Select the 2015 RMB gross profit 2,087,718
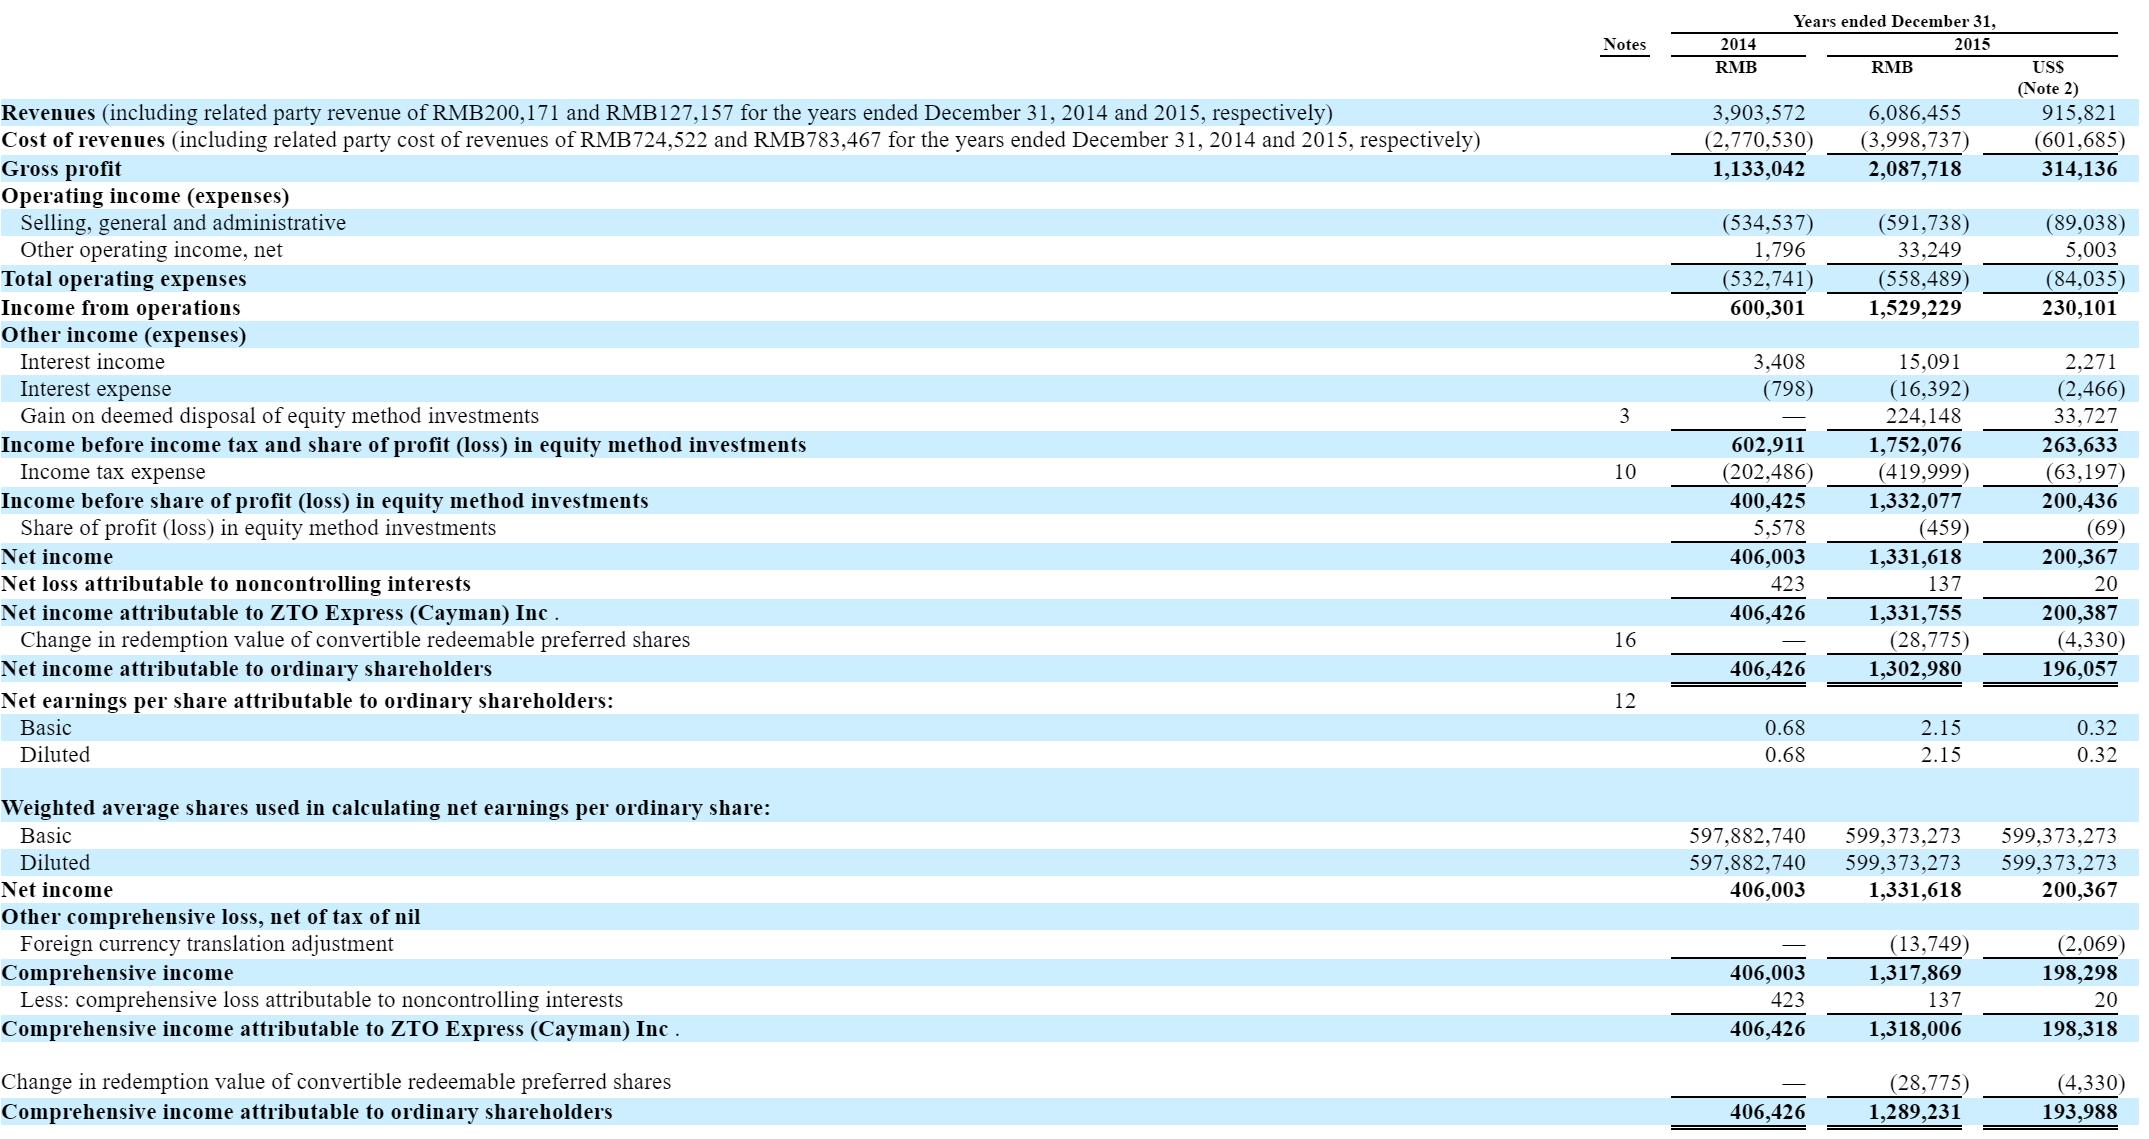2149x1139 pixels. [x=1914, y=169]
